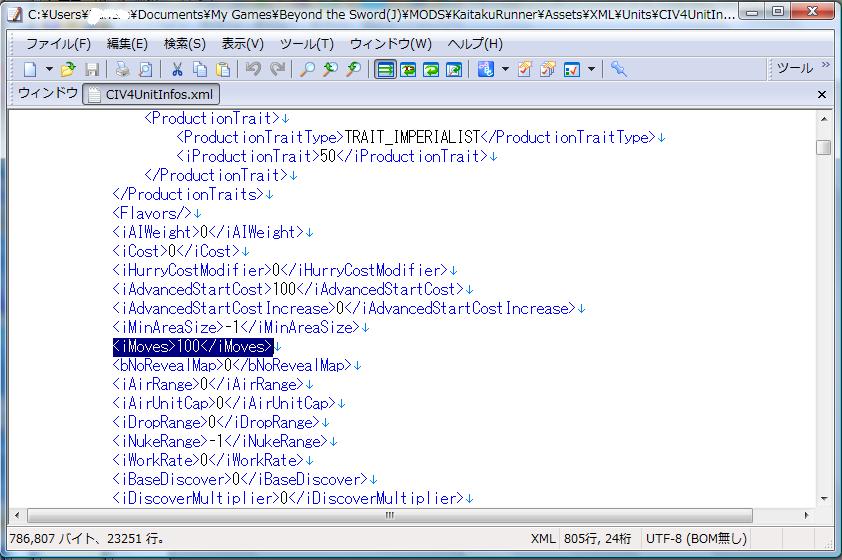Click the Open folder icon

68,69
